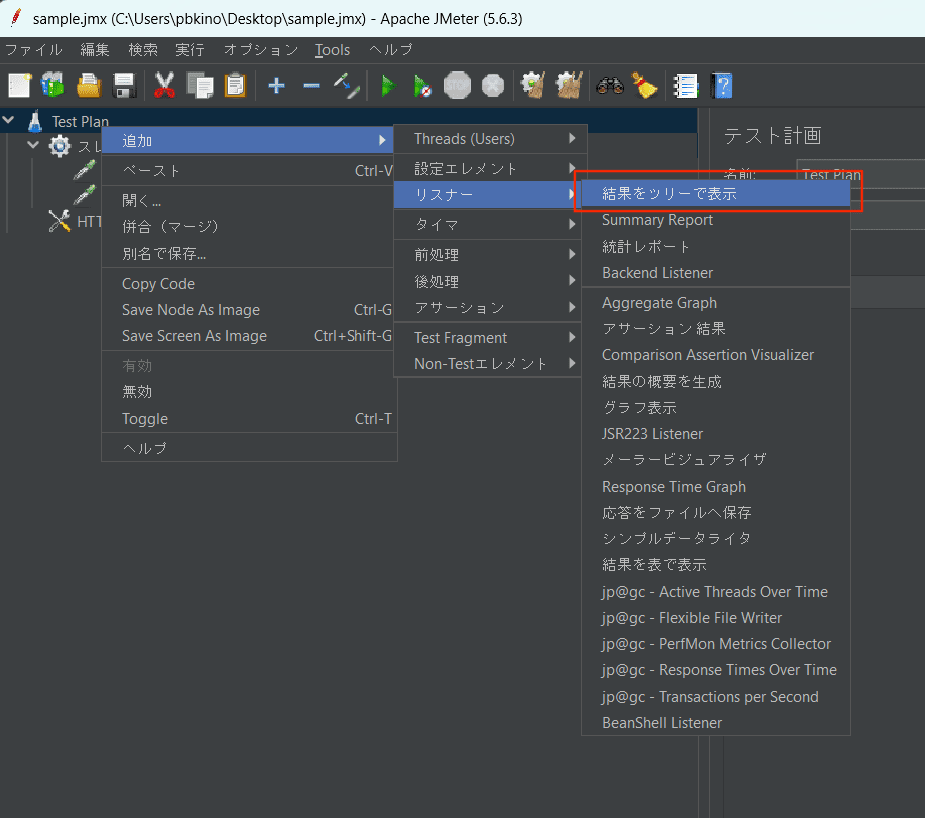Click the Expand All plus icon

276,86
